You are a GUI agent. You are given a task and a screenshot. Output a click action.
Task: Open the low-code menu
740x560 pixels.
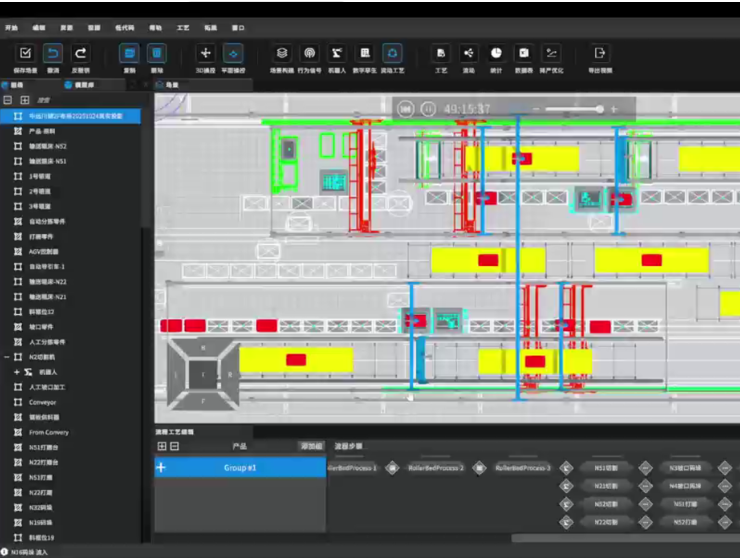click(125, 28)
